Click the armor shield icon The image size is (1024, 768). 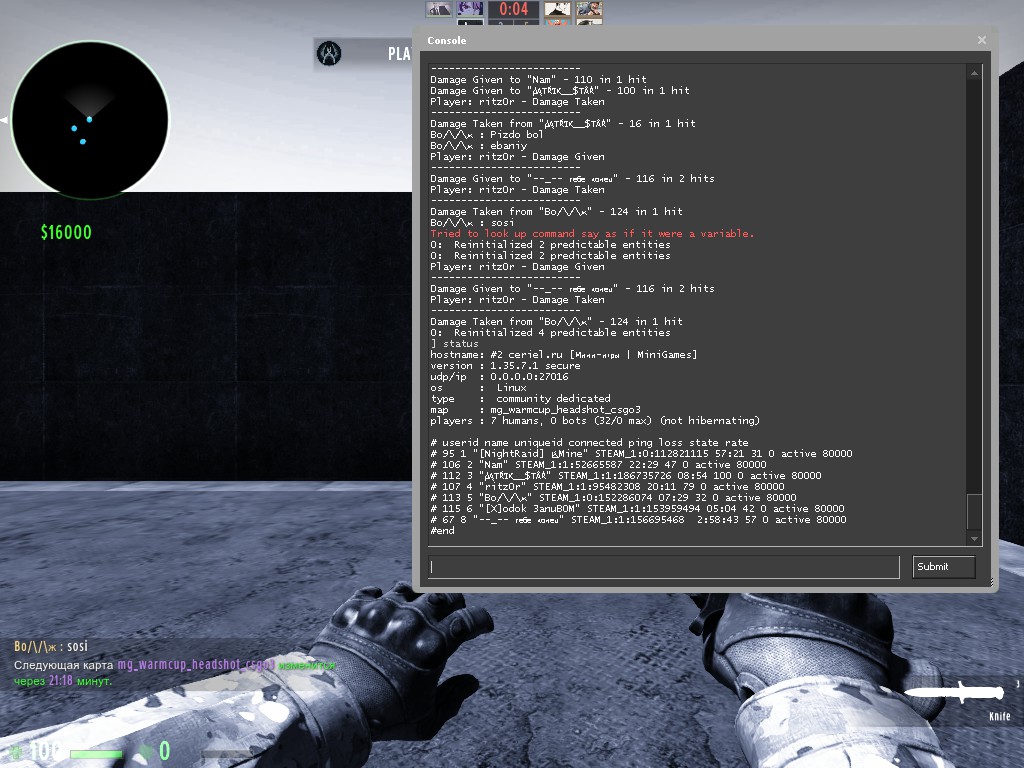pyautogui.click(x=146, y=752)
